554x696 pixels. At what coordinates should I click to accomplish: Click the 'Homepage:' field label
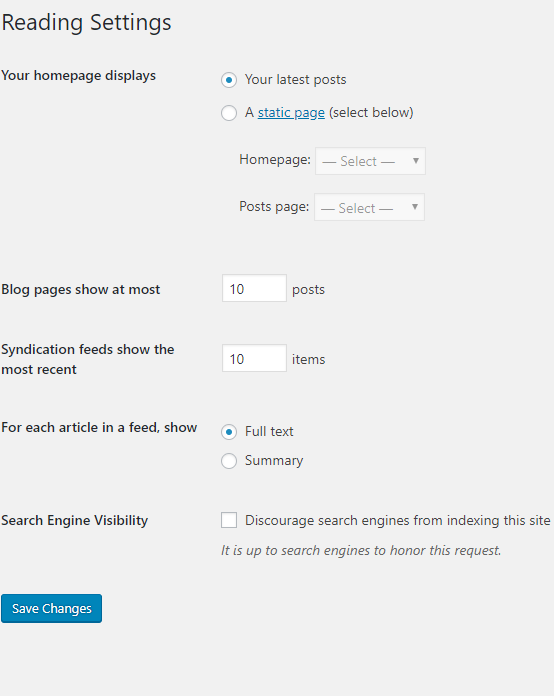coord(275,159)
